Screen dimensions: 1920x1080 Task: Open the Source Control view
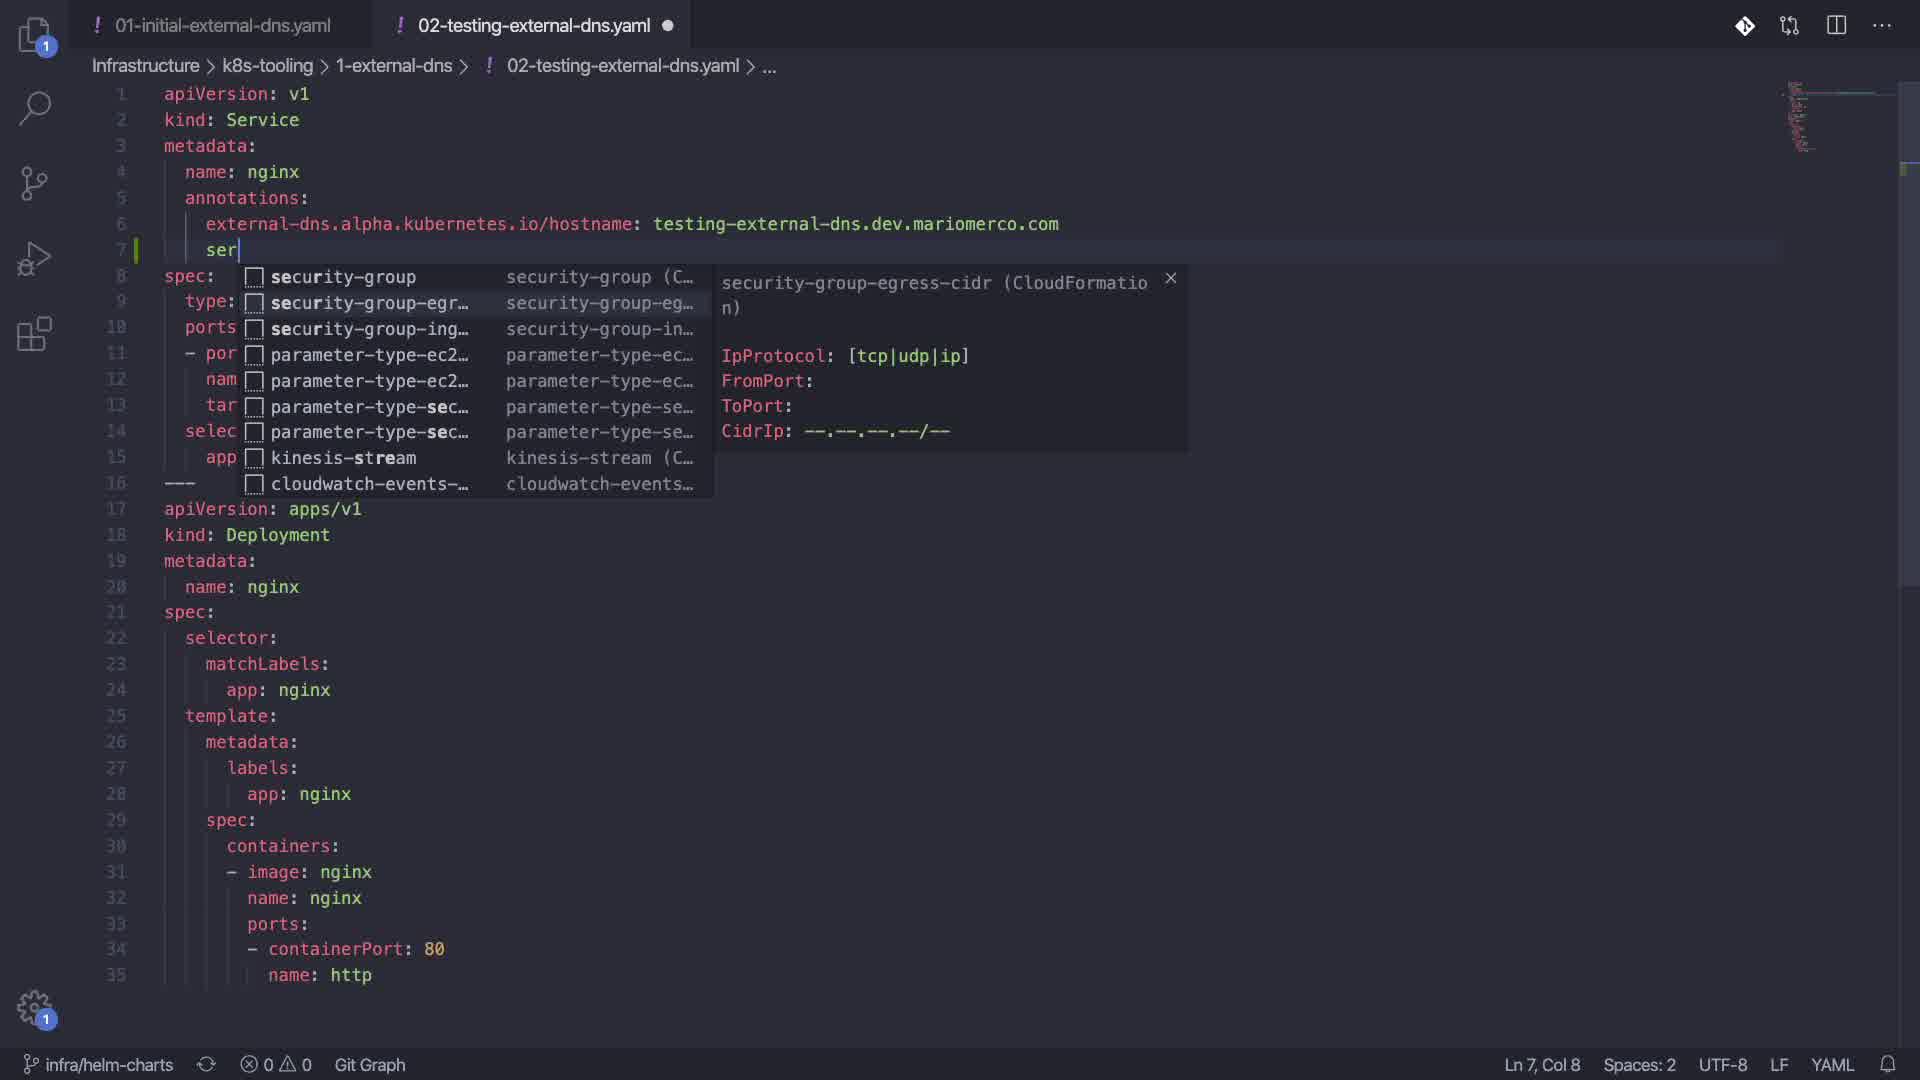pyautogui.click(x=34, y=183)
